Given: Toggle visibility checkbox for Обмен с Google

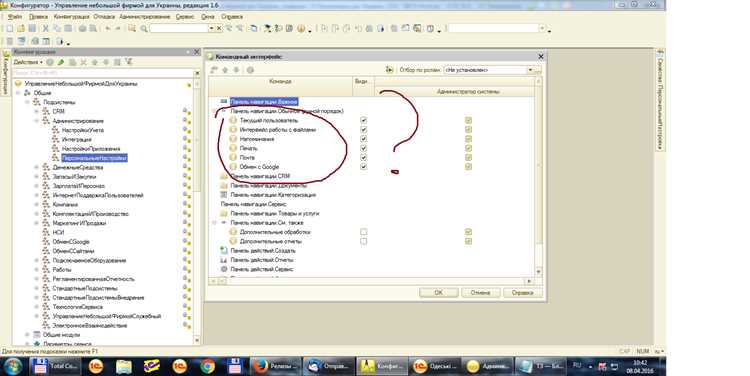Looking at the screenshot, I should (x=364, y=166).
